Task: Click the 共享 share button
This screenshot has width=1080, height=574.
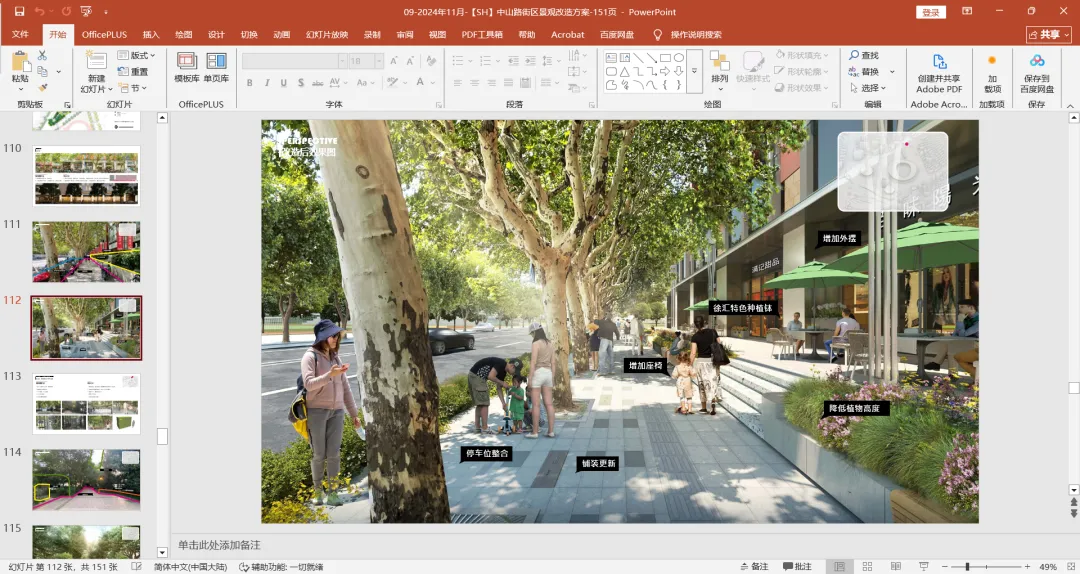Action: 1048,34
